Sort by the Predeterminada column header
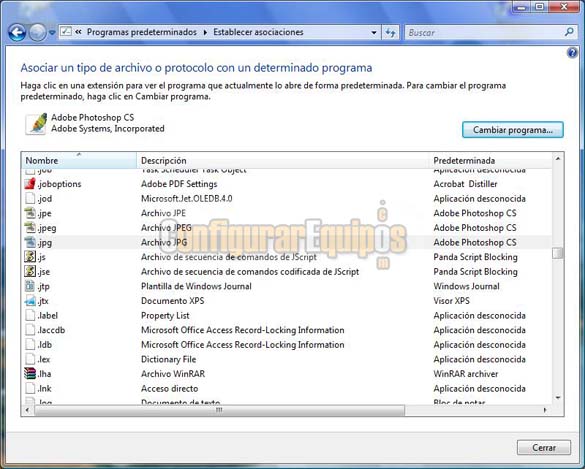 pyautogui.click(x=491, y=160)
